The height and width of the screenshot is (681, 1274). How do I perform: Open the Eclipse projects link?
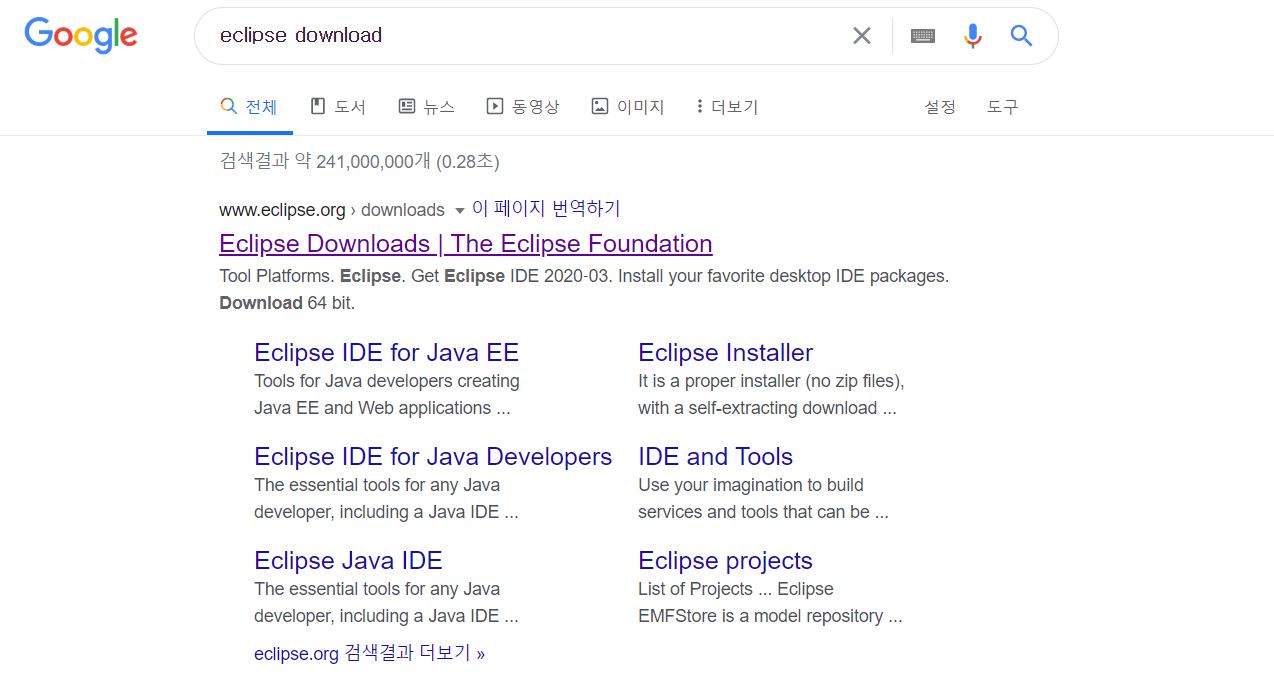pyautogui.click(x=726, y=560)
